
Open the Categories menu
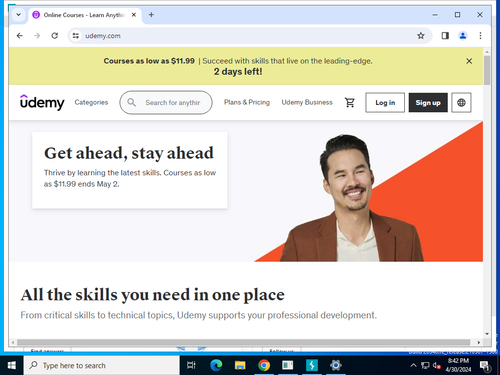pyautogui.click(x=91, y=102)
